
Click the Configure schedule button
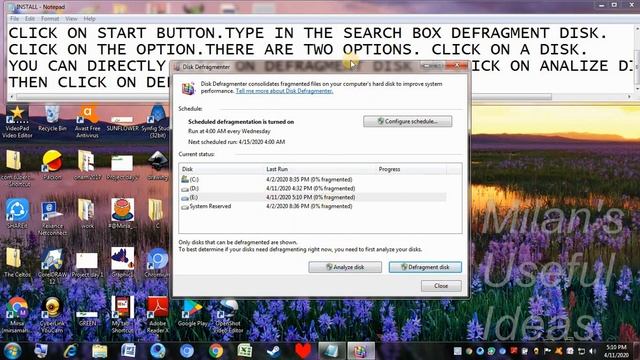click(407, 121)
